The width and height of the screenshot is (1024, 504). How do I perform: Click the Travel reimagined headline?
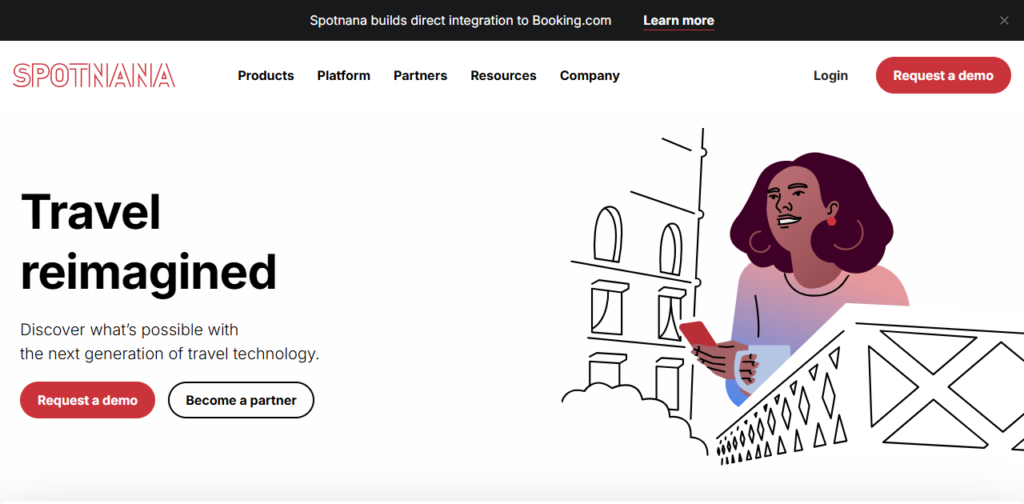coord(149,242)
